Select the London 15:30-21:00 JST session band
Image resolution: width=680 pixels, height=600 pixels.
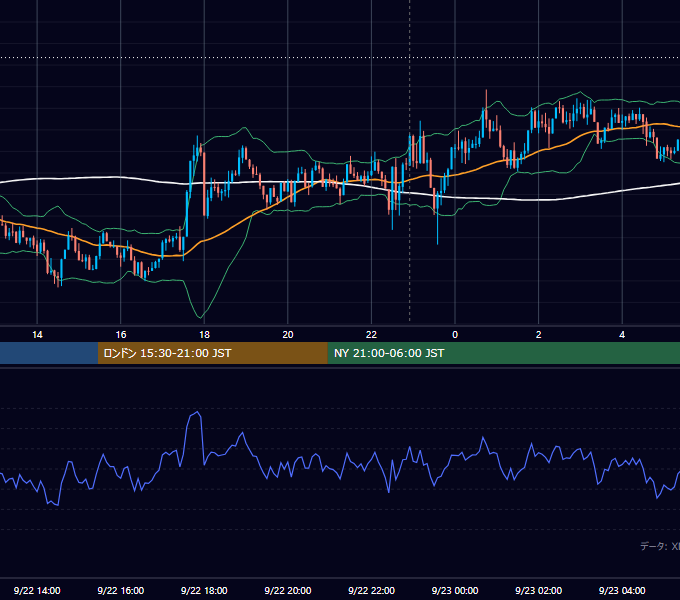[212, 353]
